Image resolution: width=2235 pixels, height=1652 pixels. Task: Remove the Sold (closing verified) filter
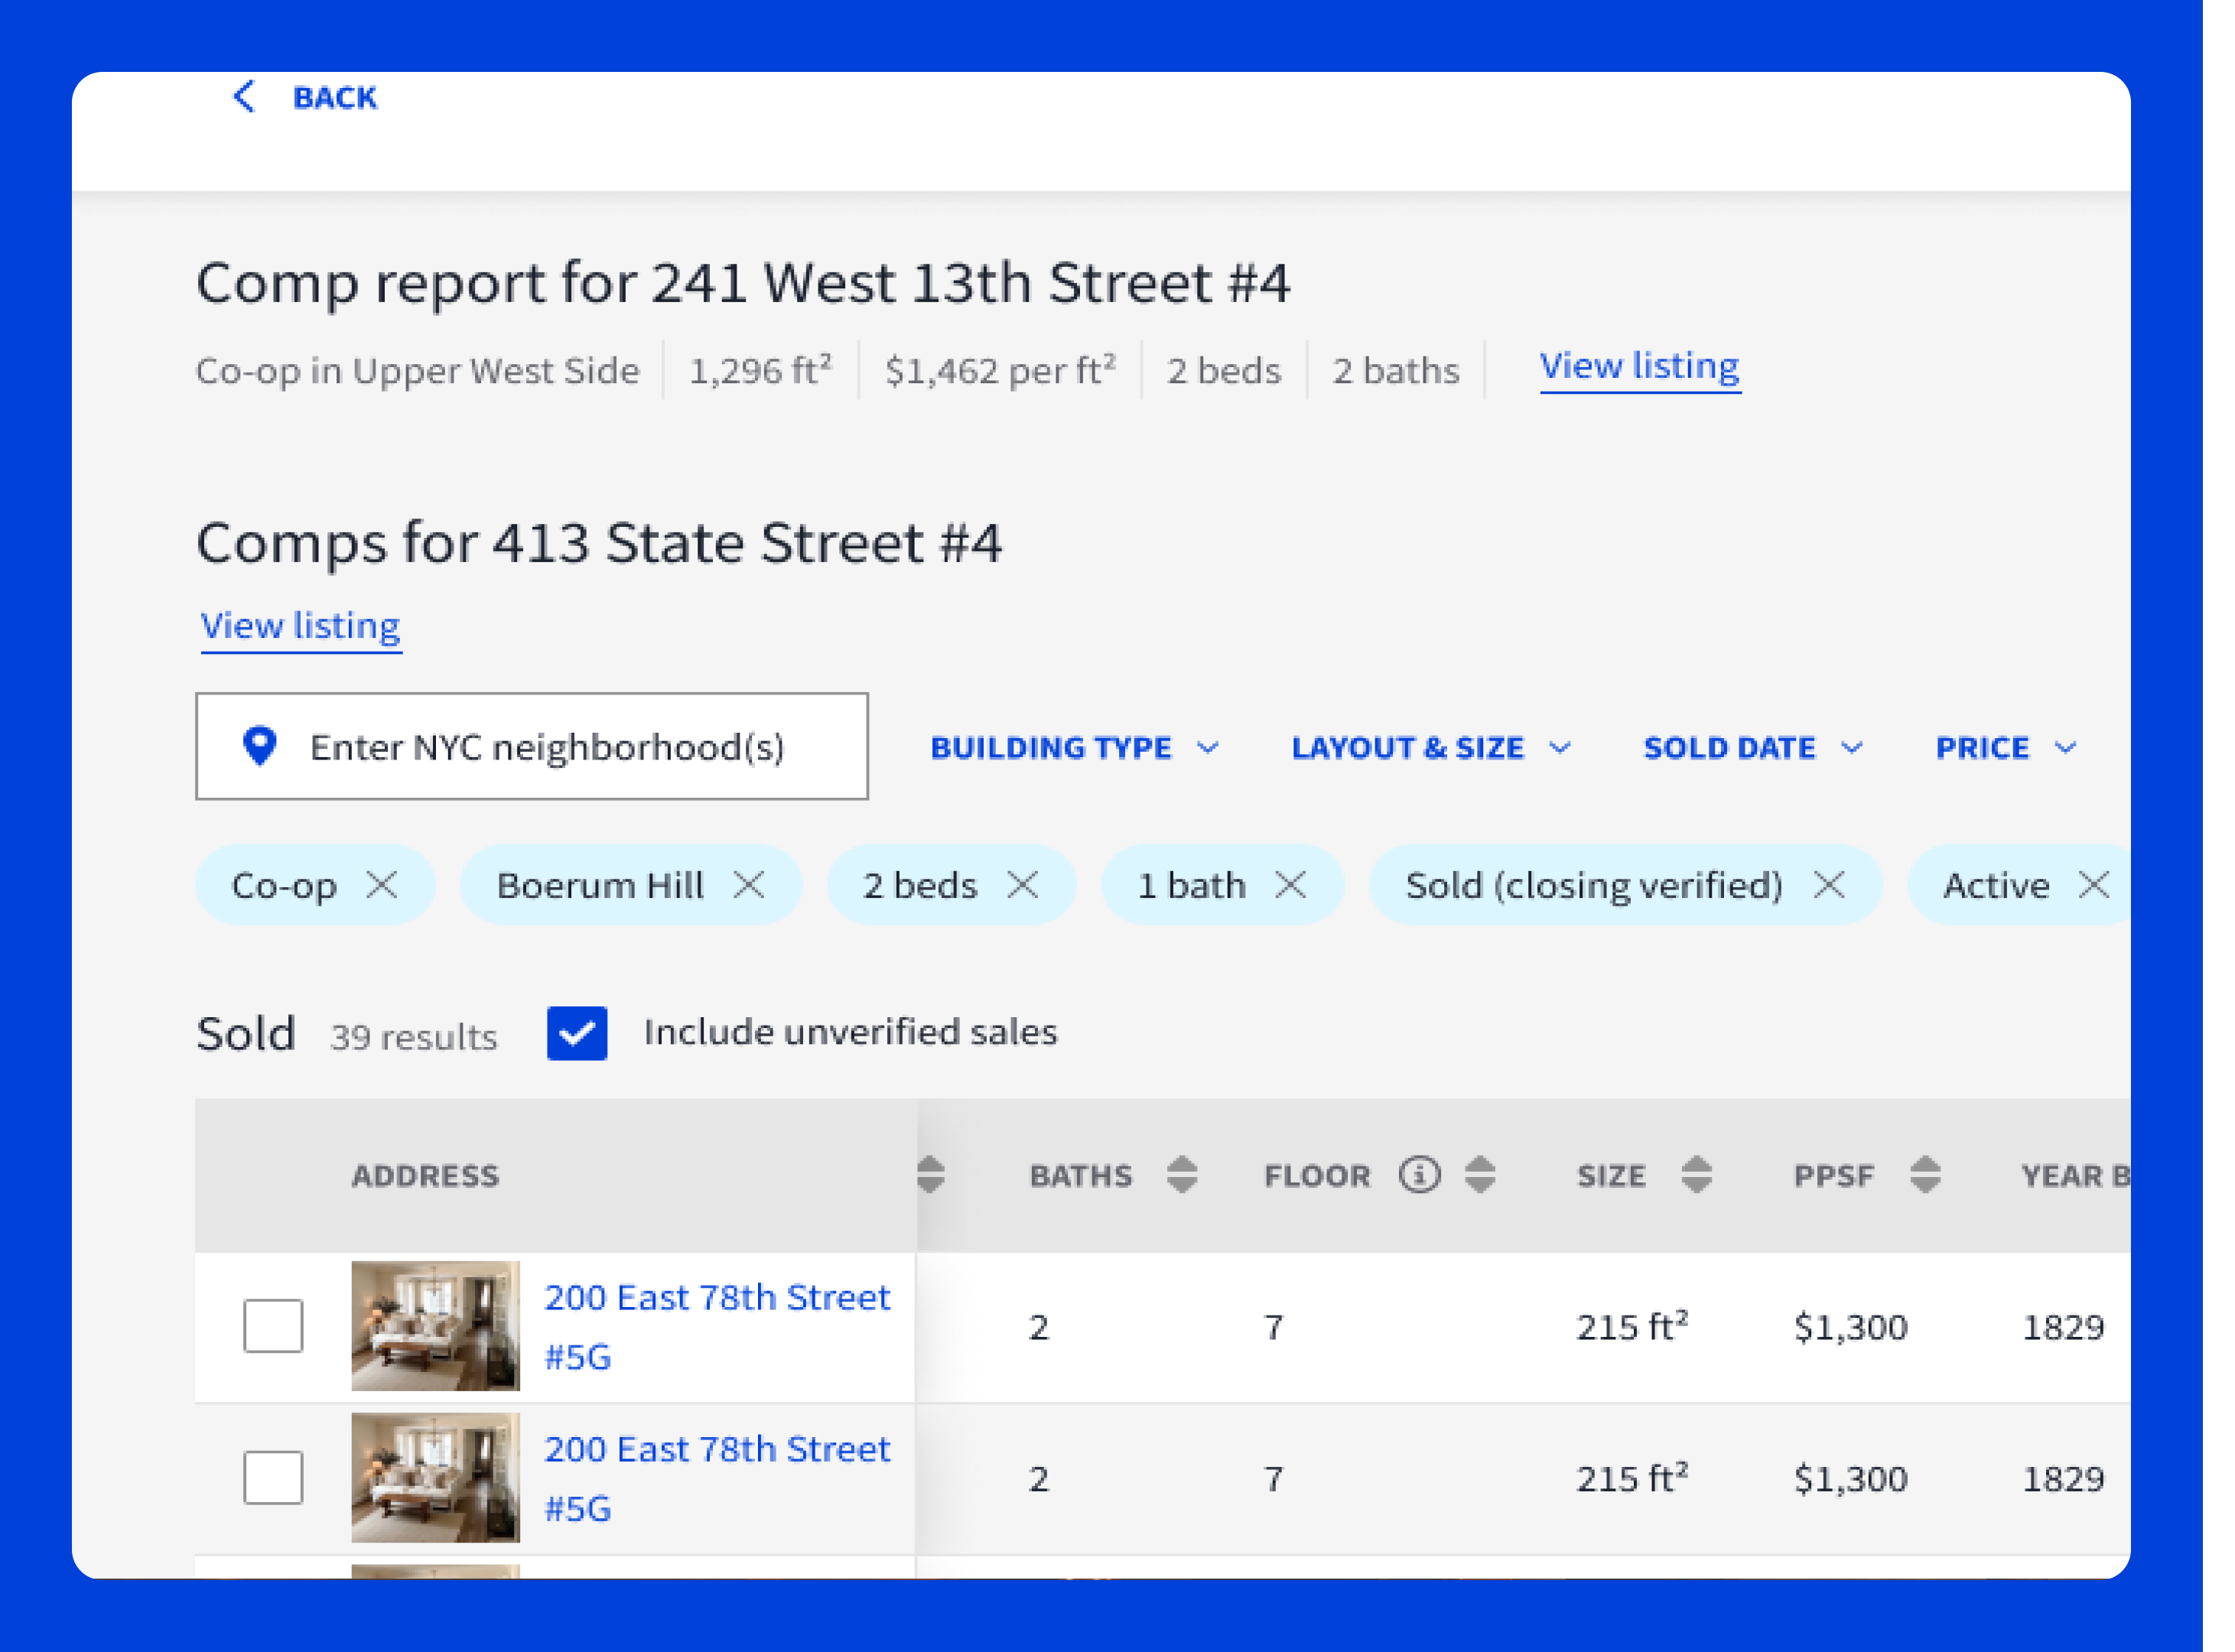pyautogui.click(x=1829, y=885)
